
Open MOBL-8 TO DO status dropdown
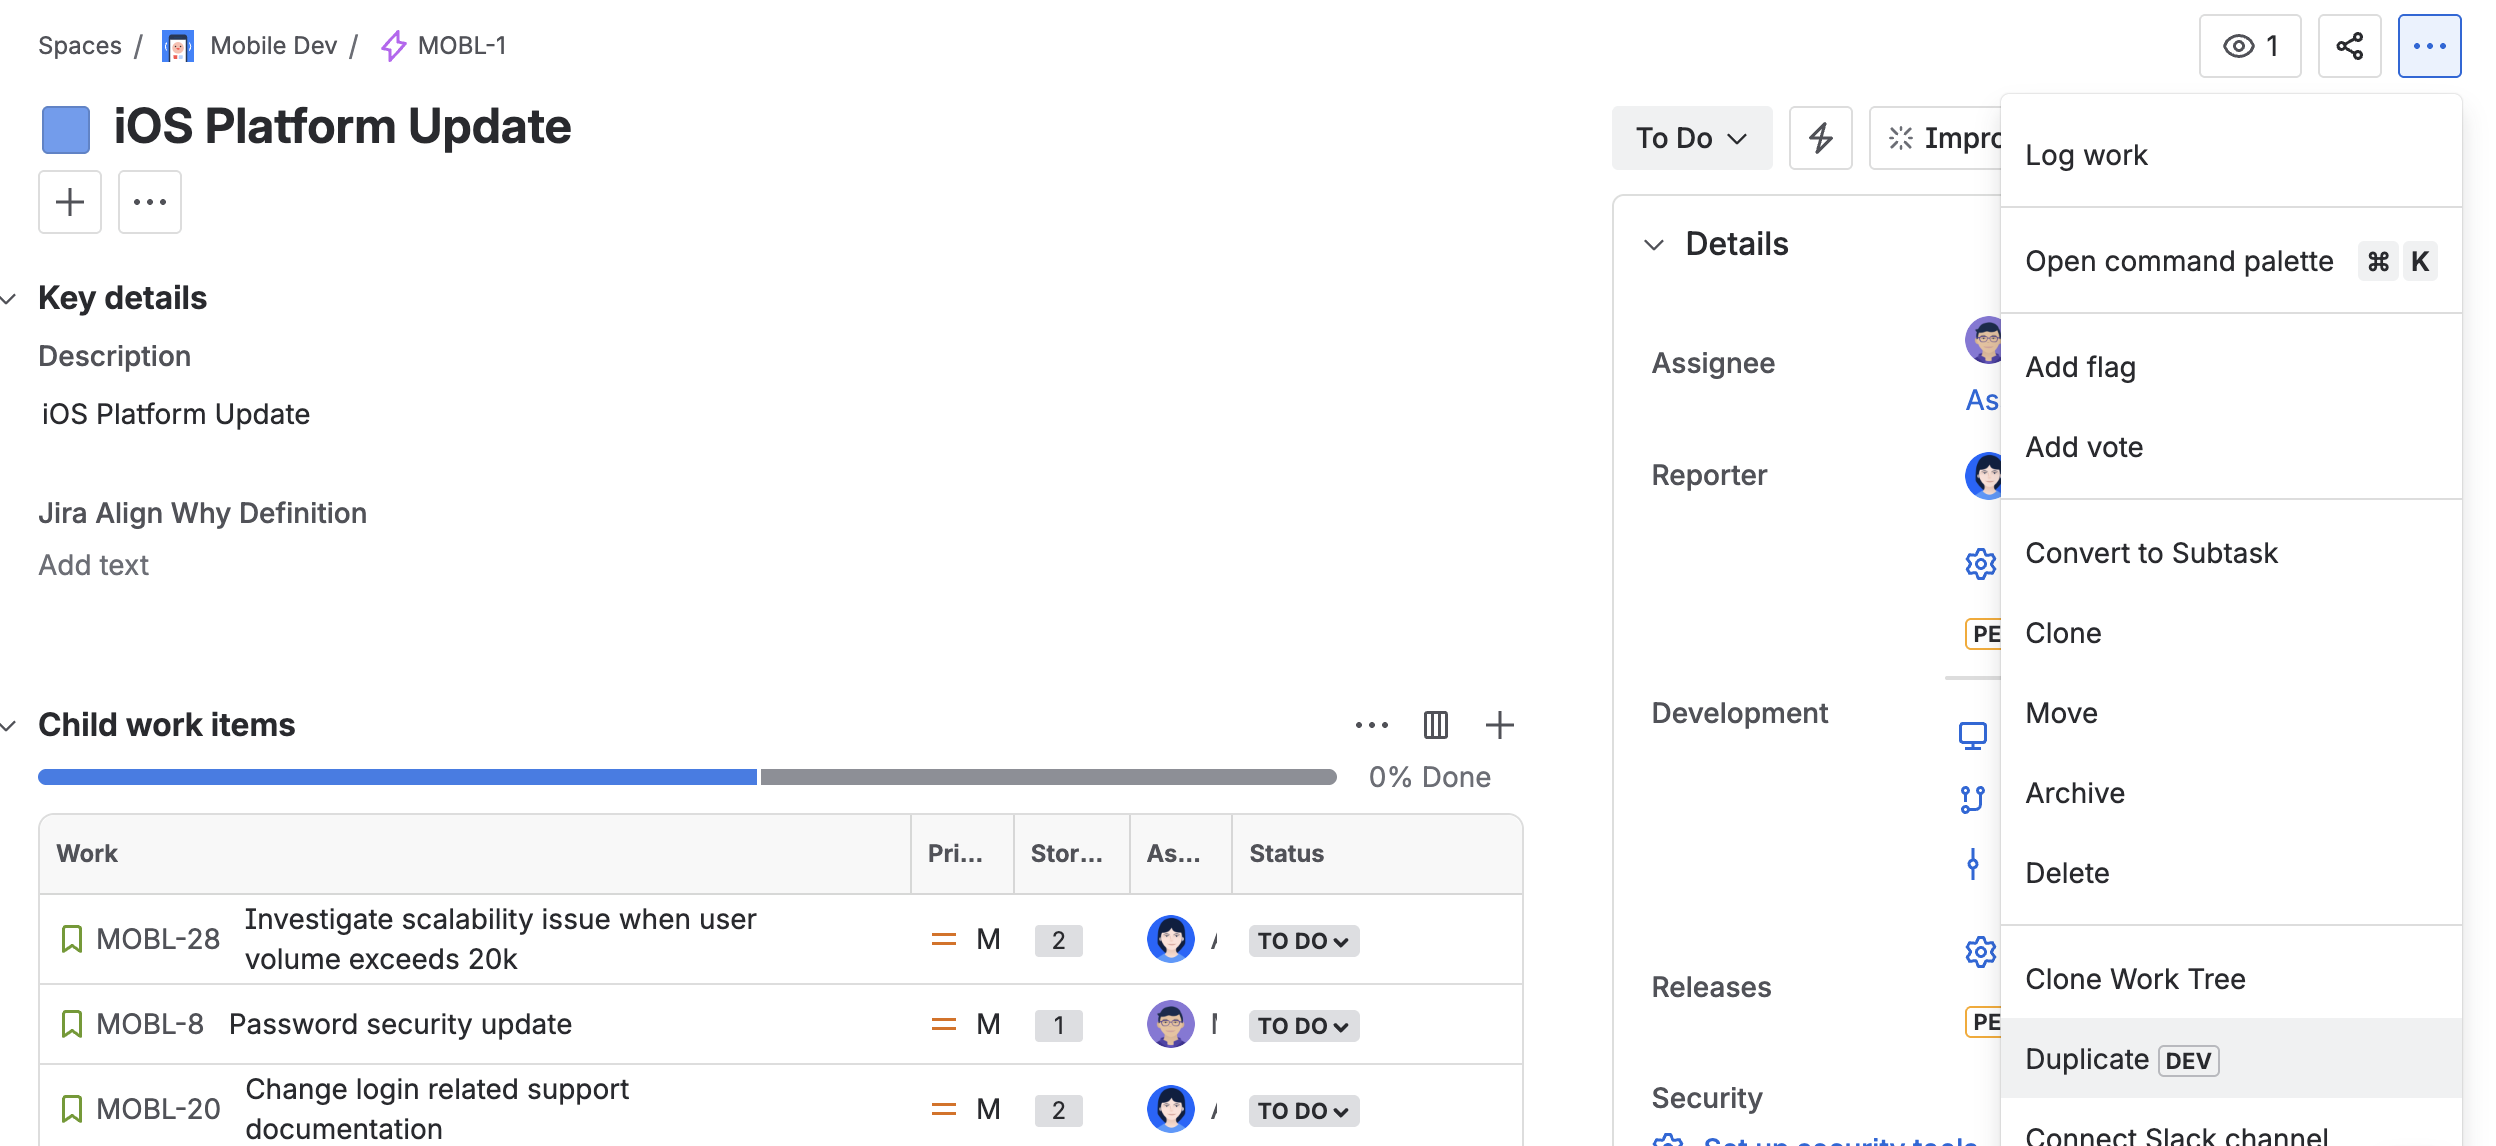[1303, 1026]
